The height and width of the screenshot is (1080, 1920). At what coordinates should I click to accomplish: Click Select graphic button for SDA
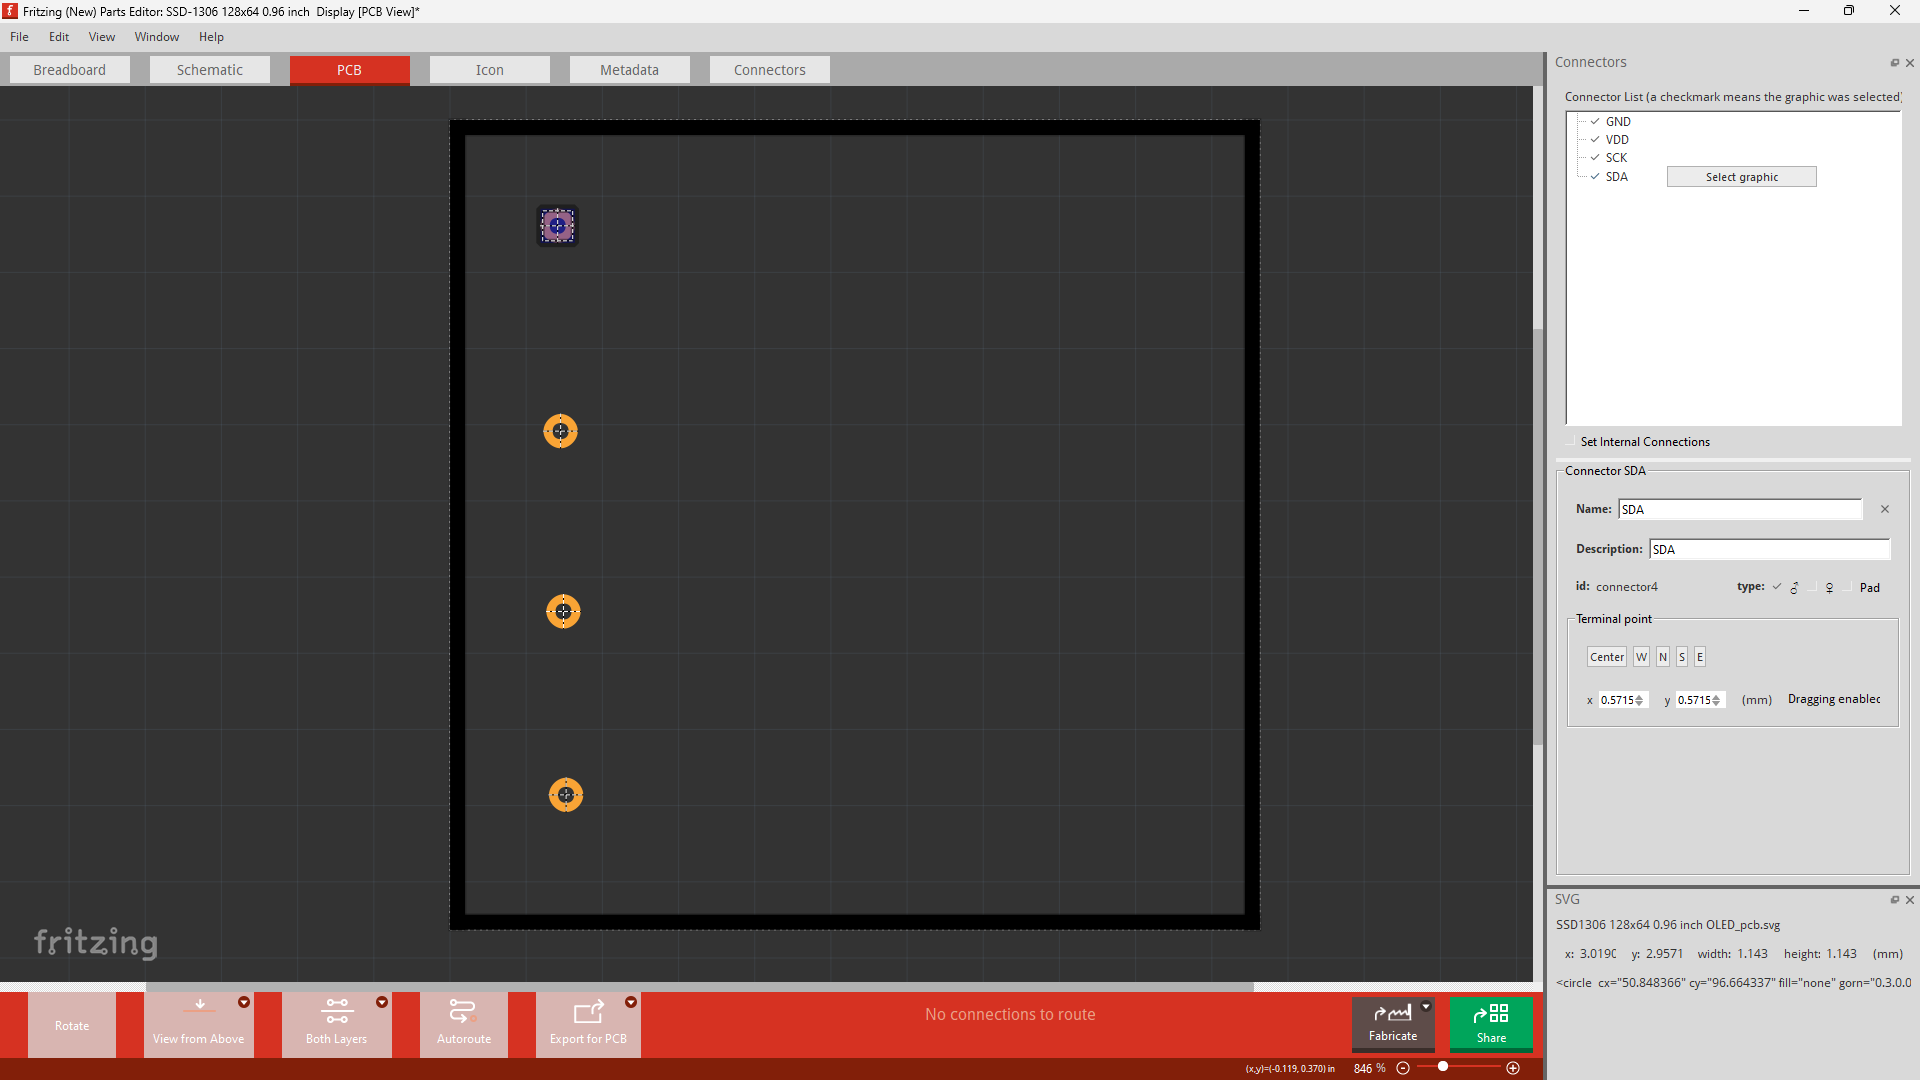pyautogui.click(x=1741, y=175)
